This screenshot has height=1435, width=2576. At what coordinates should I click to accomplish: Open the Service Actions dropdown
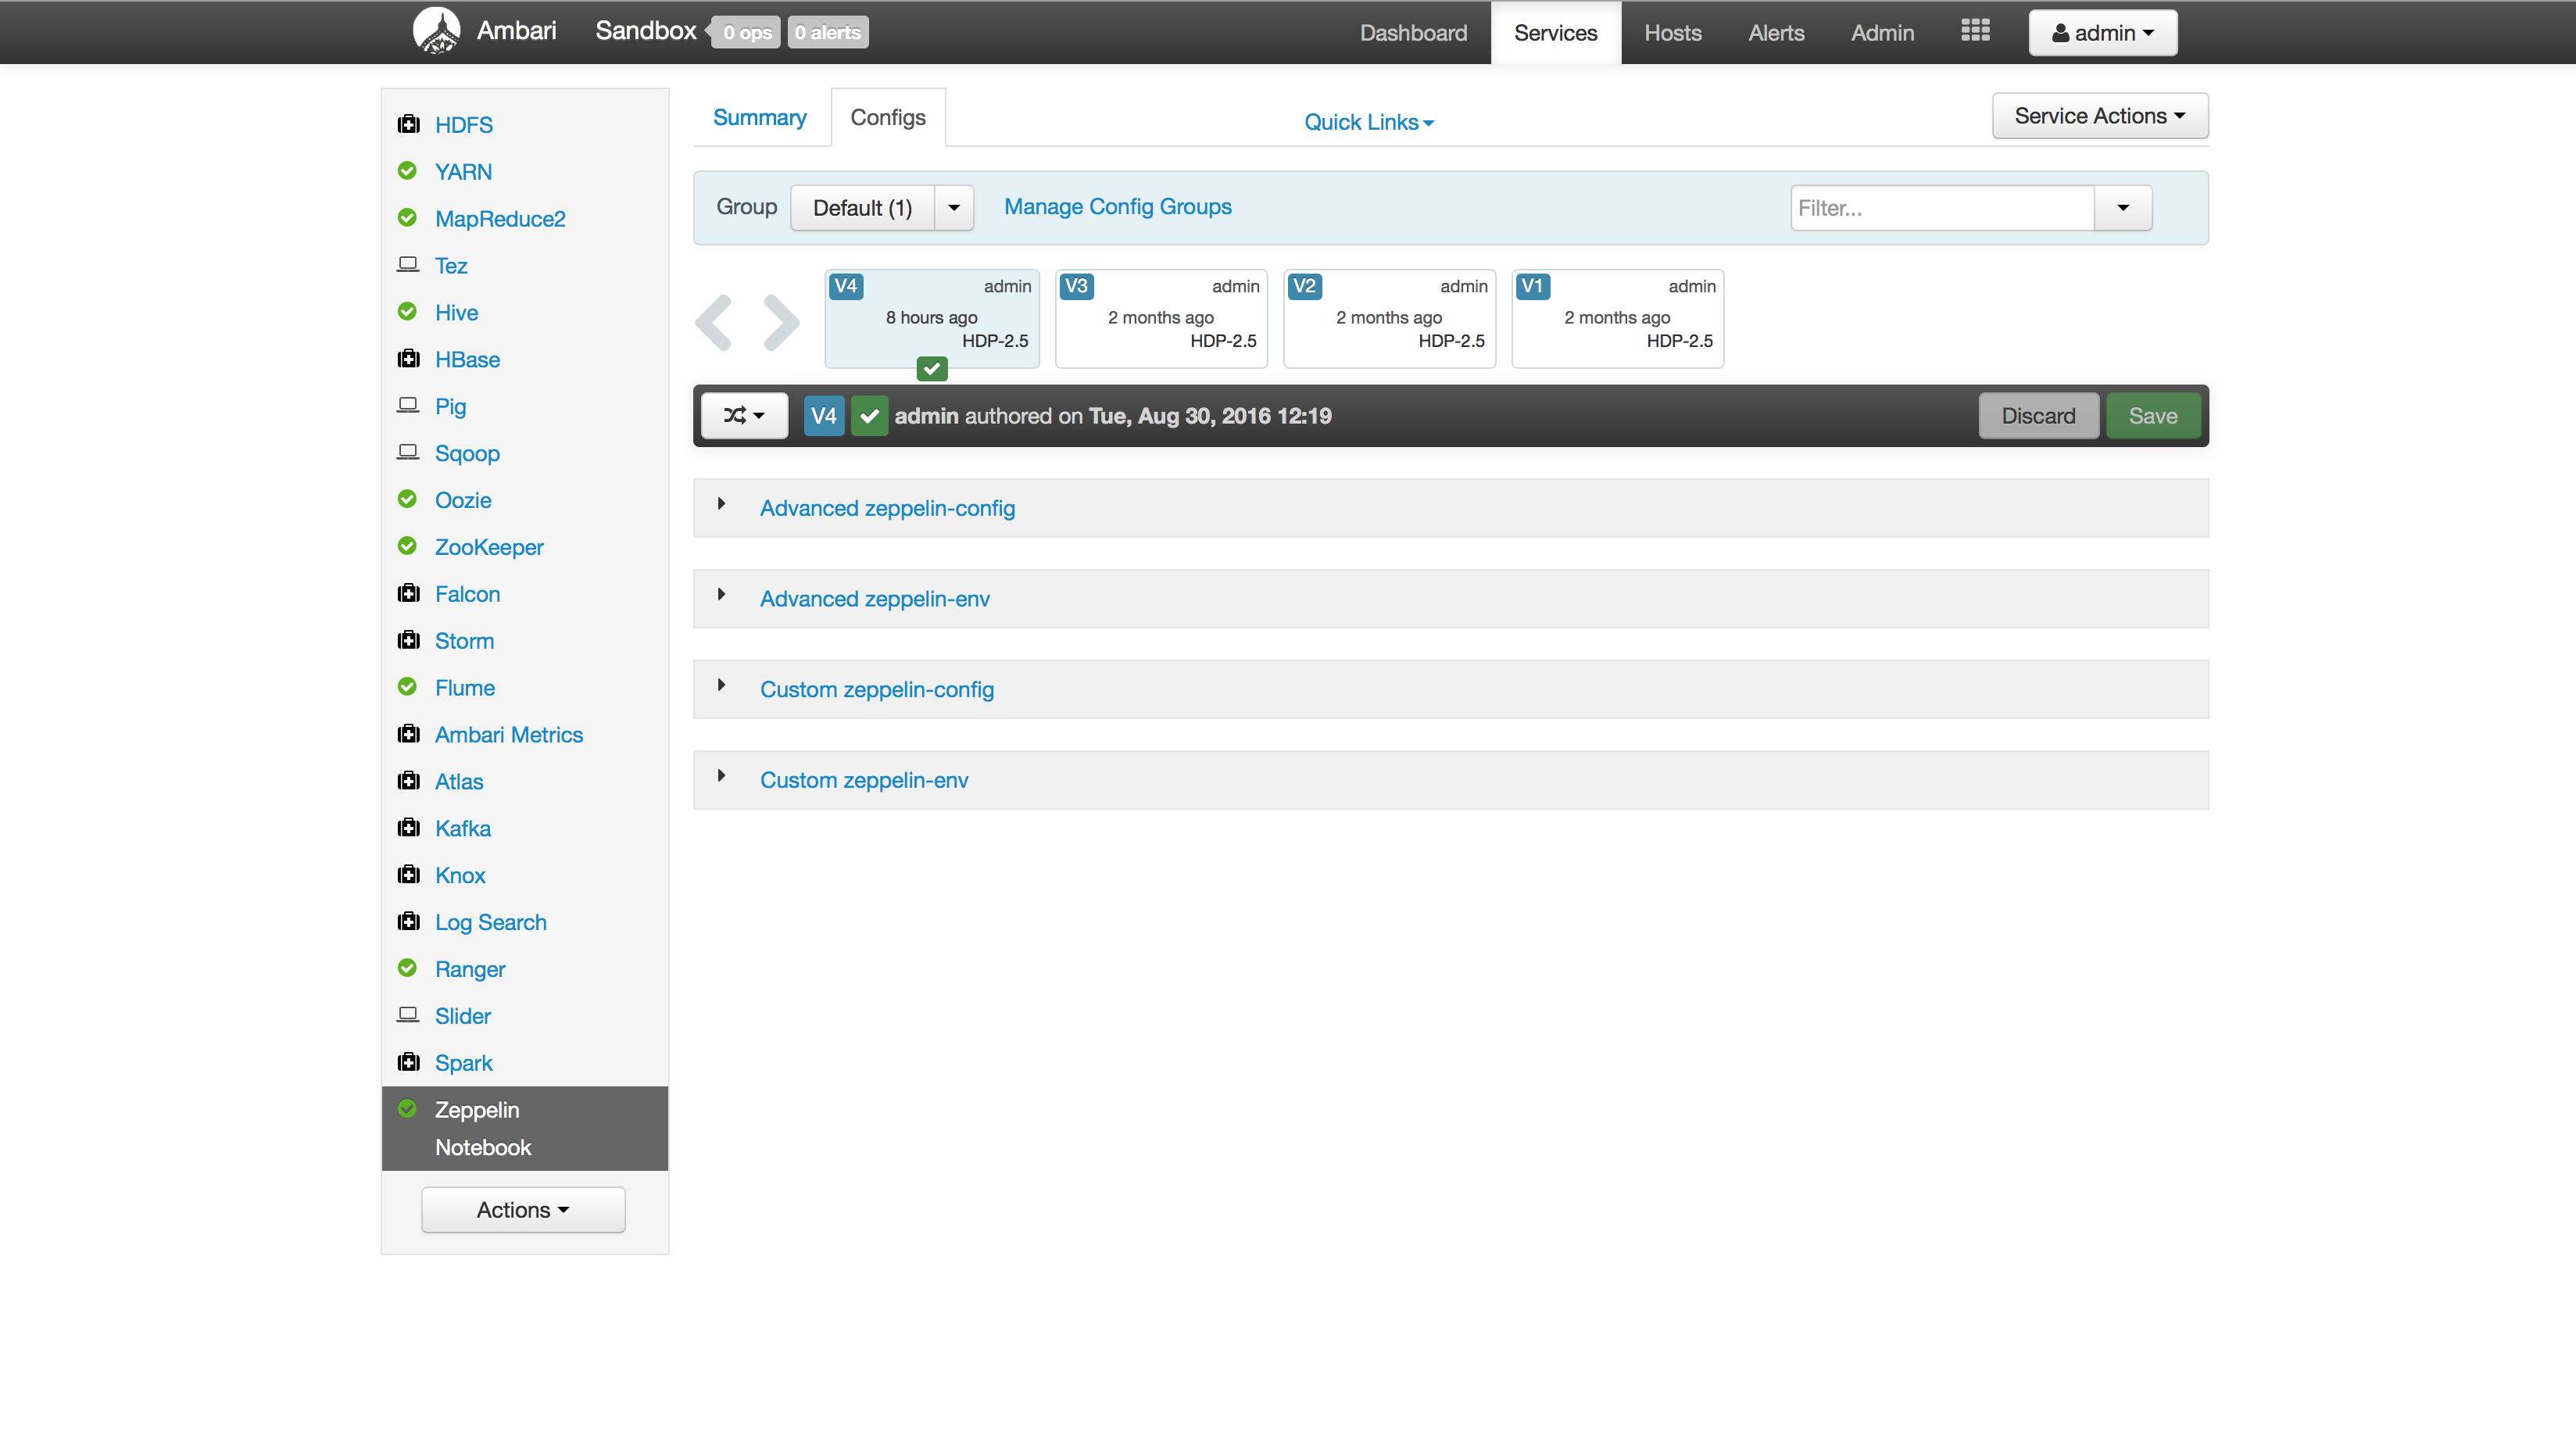(x=2100, y=115)
